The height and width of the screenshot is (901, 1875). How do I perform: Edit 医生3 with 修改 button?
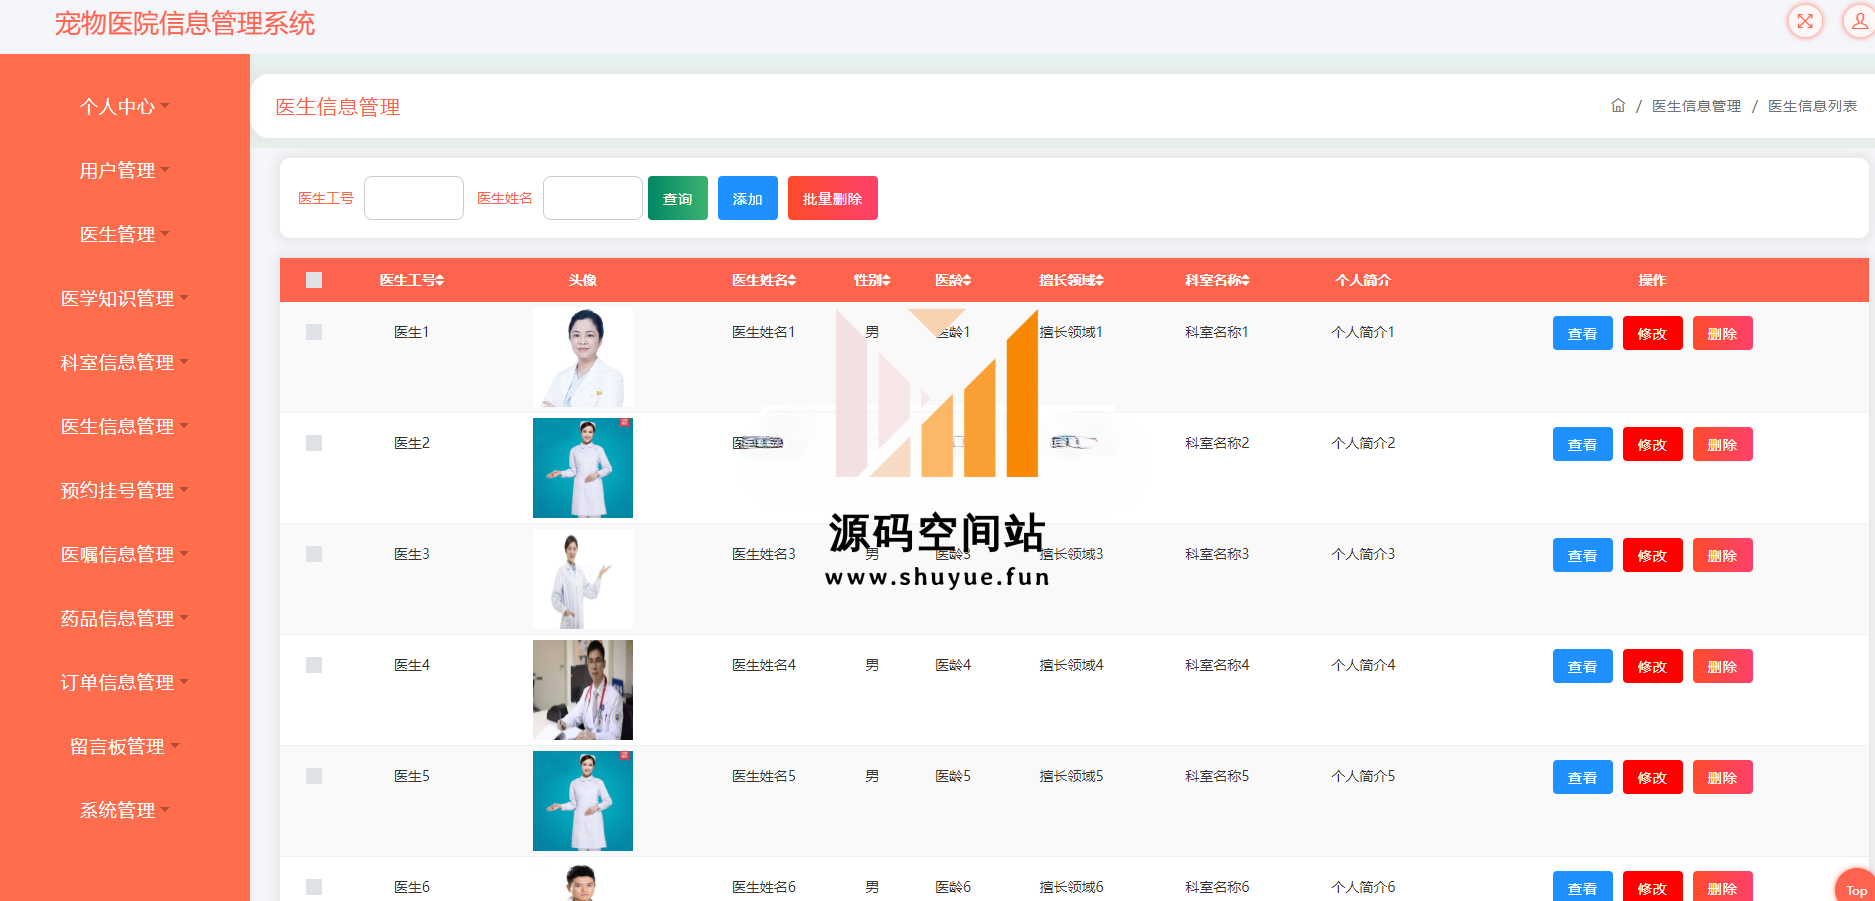point(1653,555)
